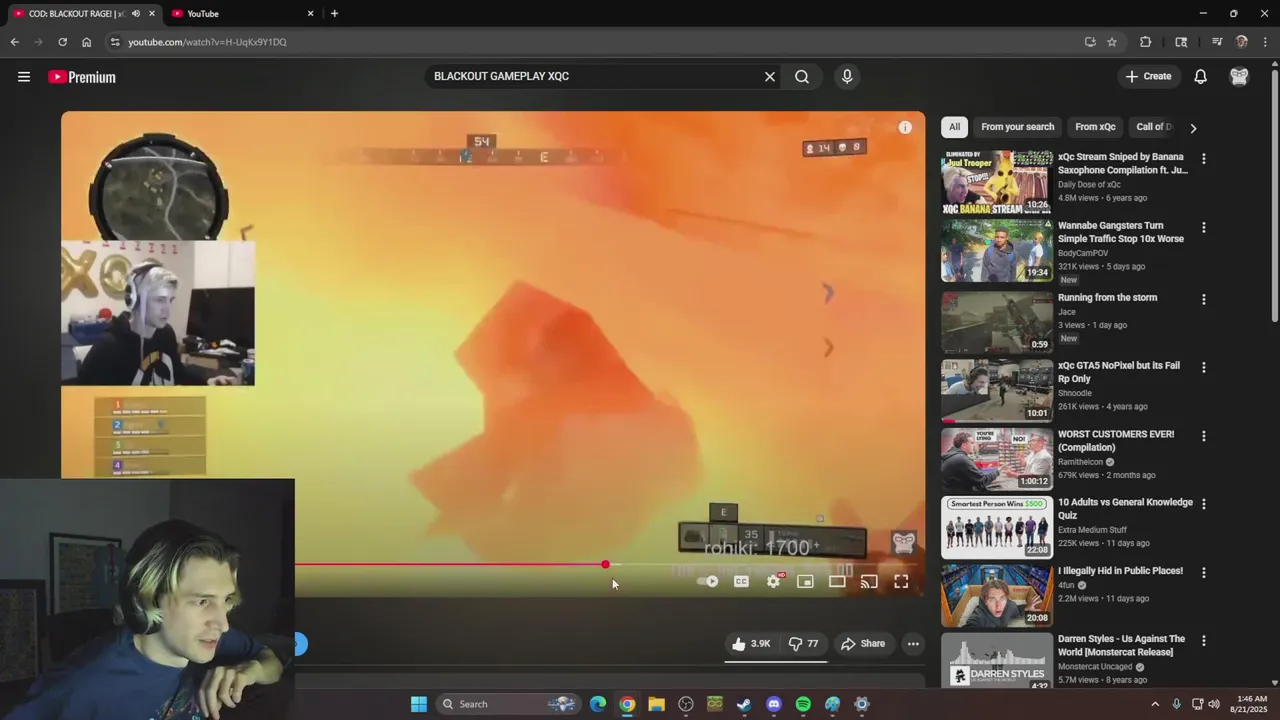Show video info card icon
The image size is (1280, 720).
click(x=905, y=127)
